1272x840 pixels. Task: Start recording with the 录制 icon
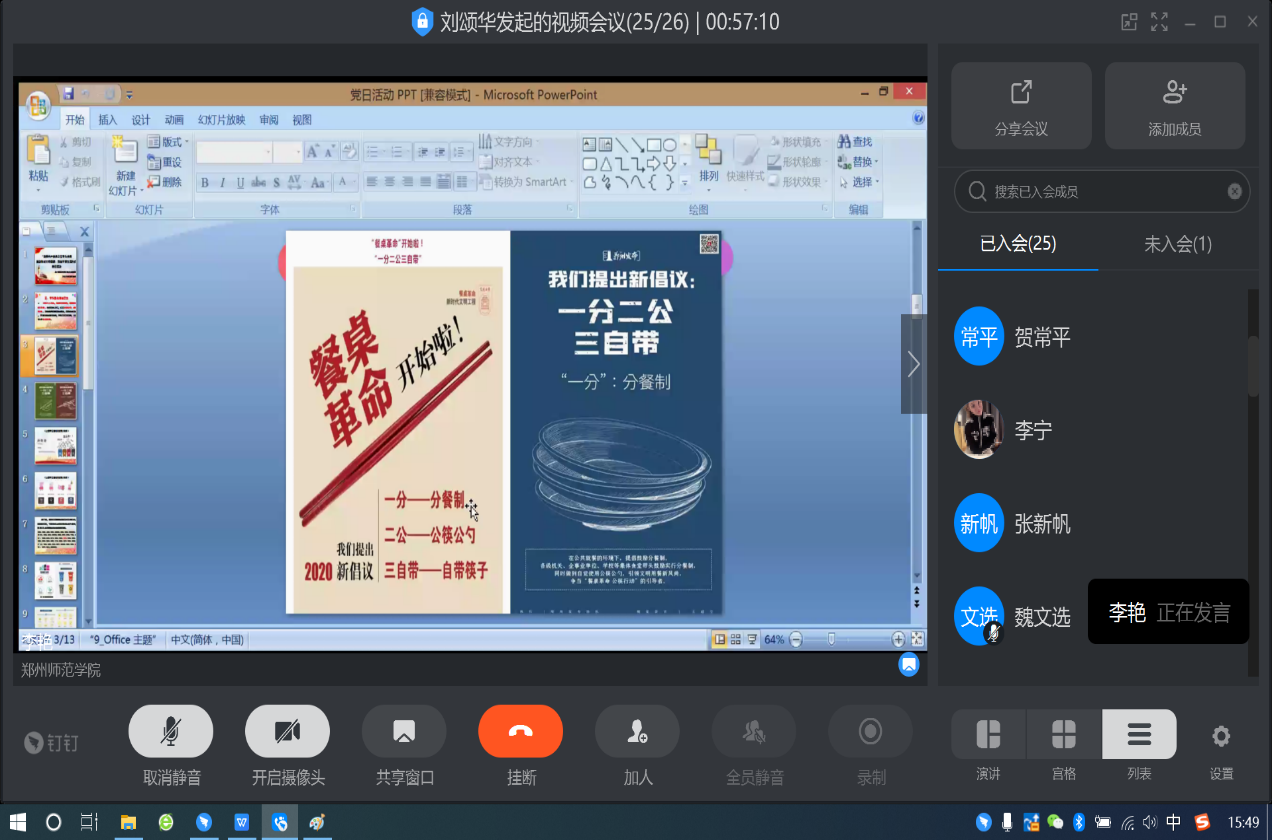870,731
